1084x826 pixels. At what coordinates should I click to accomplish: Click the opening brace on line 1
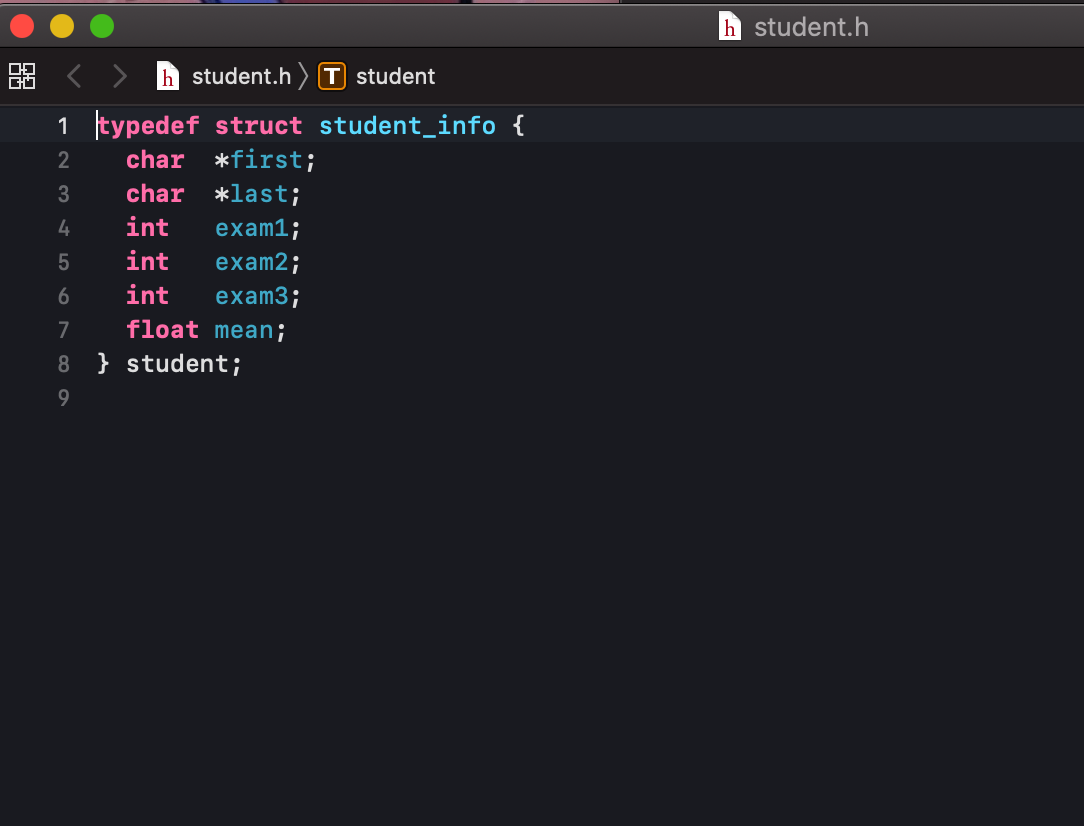(518, 126)
